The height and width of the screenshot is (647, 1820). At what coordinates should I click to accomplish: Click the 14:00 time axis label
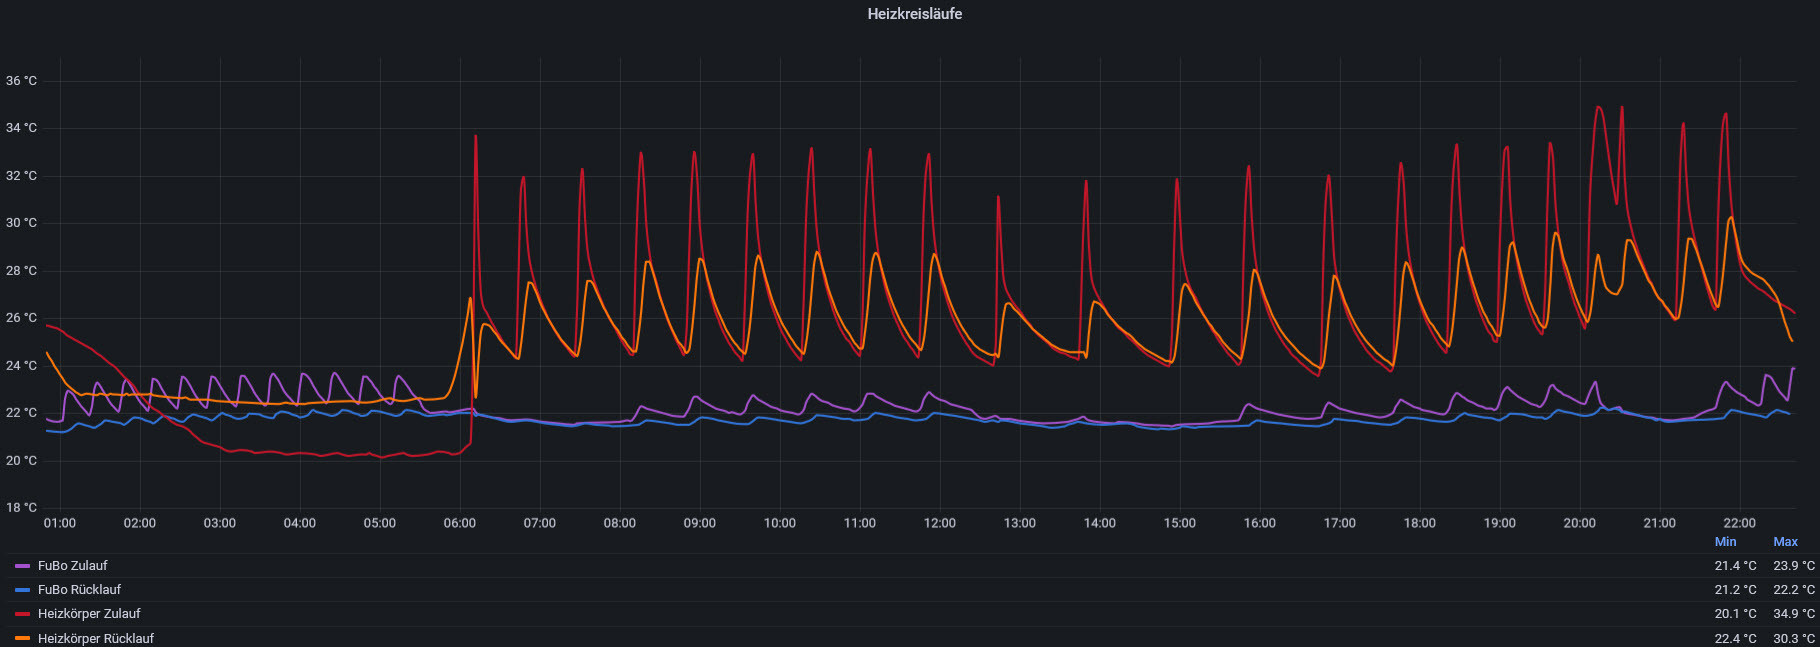tap(1100, 523)
